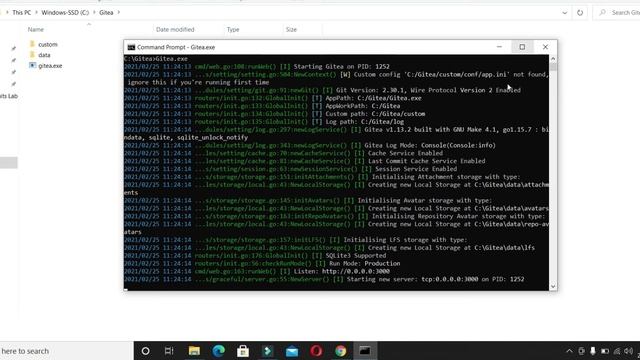Open Microsoft Store from taskbar
Viewport: 640px width, 360px height.
pyautogui.click(x=243, y=351)
